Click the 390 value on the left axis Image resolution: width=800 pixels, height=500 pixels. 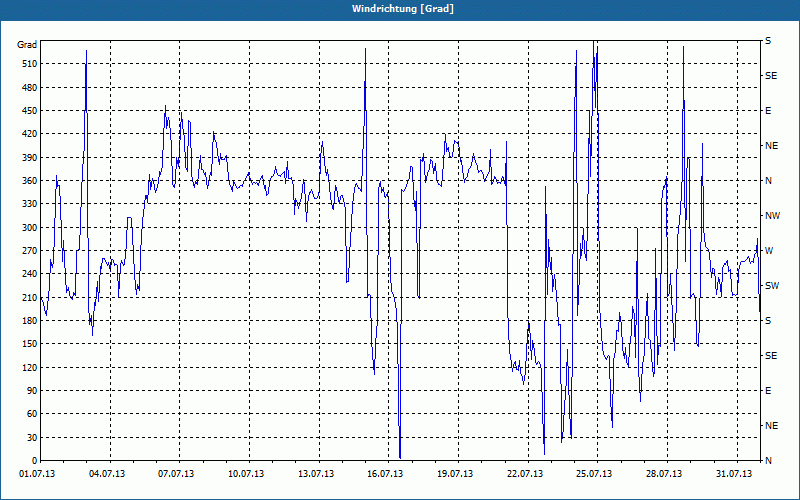coord(30,158)
